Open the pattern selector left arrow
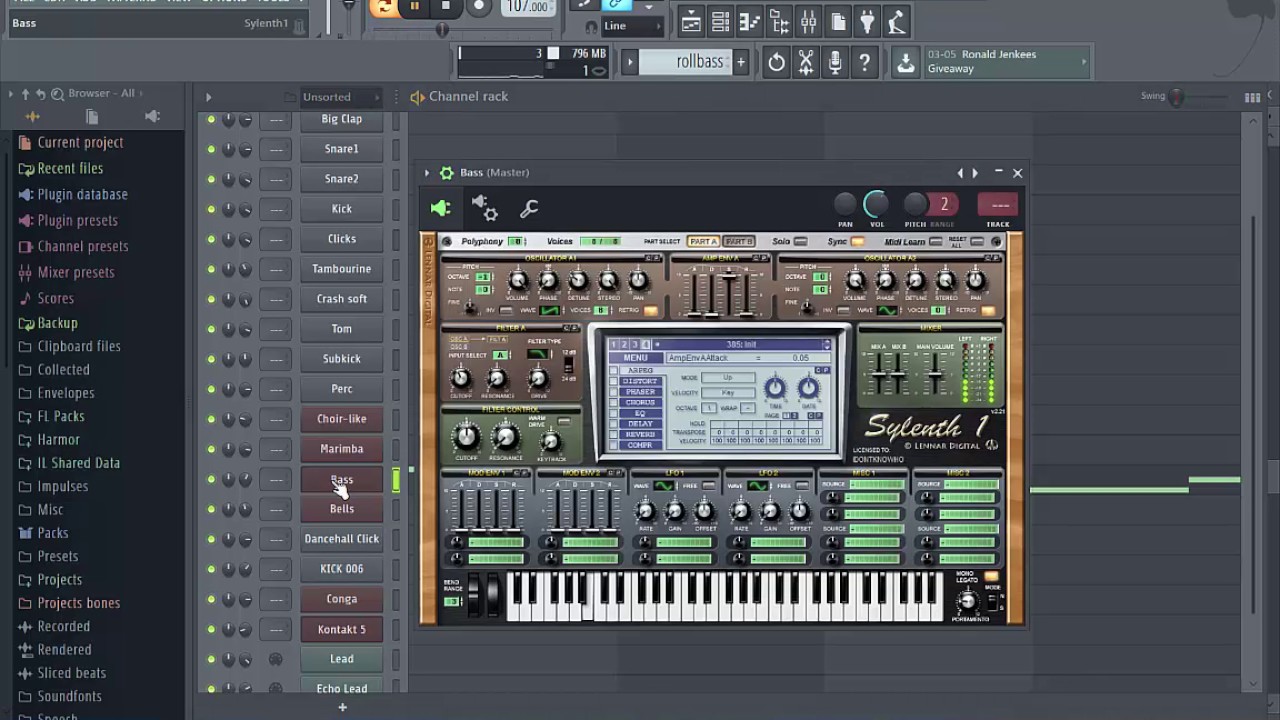The image size is (1280, 720). coord(630,62)
